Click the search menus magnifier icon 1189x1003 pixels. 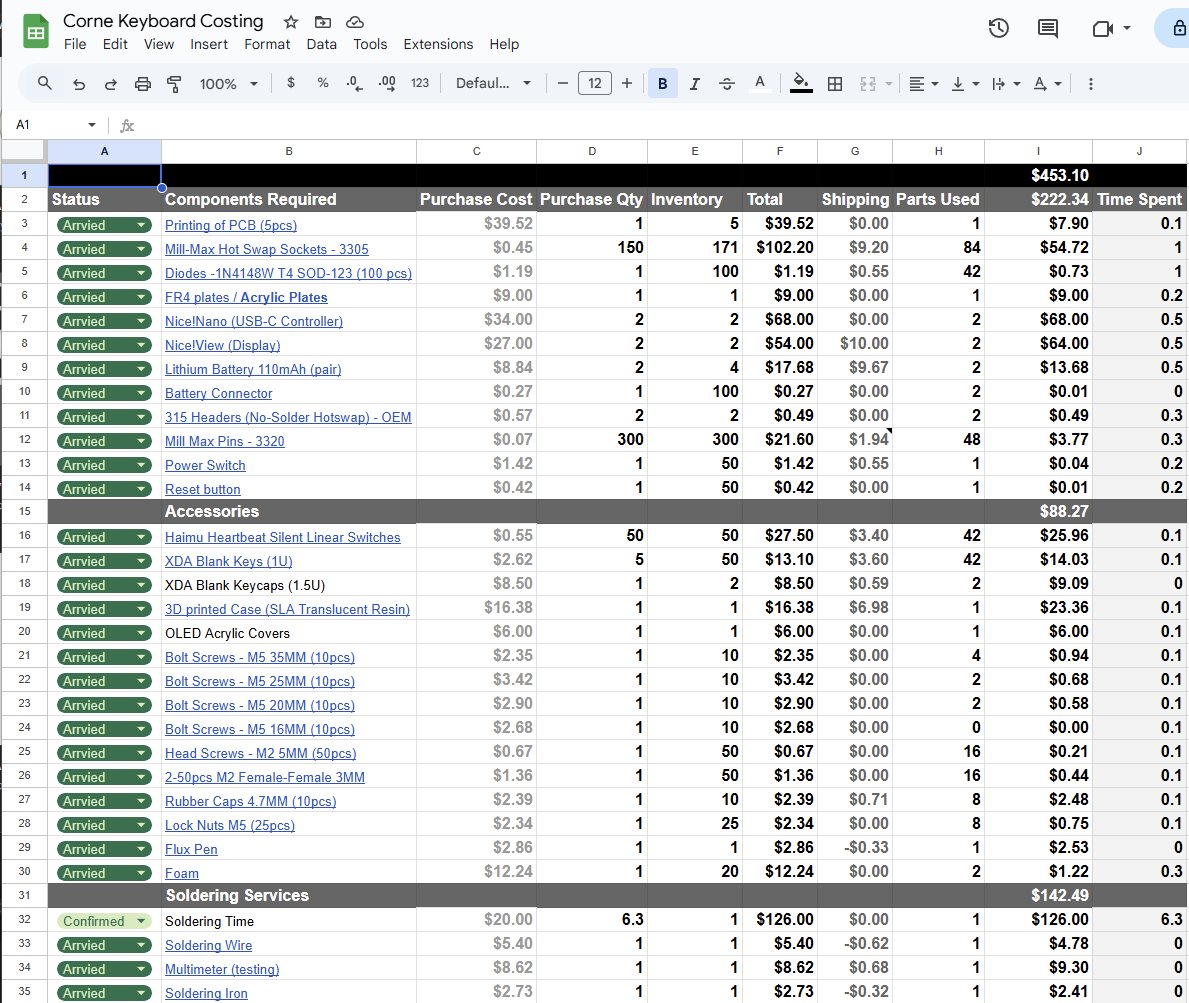click(45, 84)
